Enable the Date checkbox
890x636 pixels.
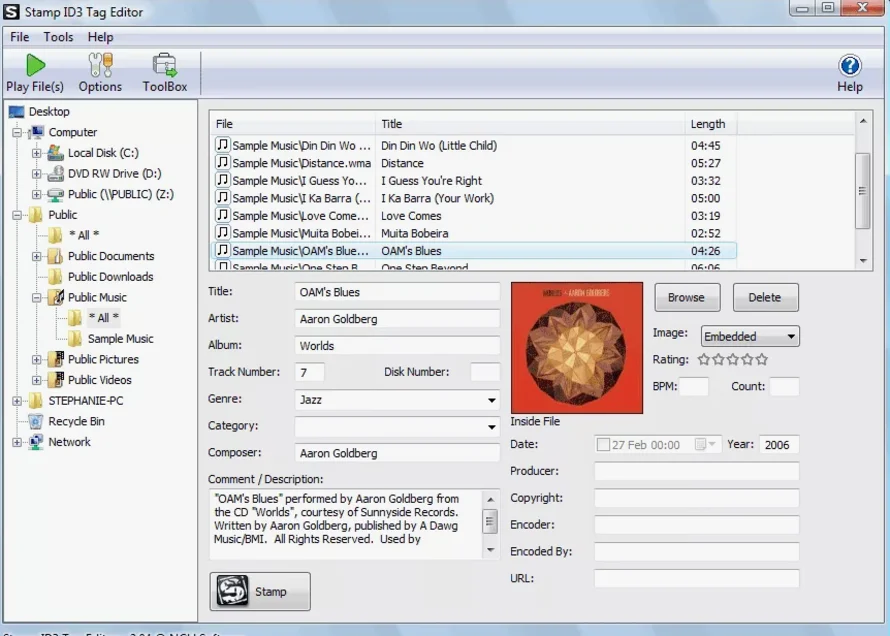pos(603,445)
